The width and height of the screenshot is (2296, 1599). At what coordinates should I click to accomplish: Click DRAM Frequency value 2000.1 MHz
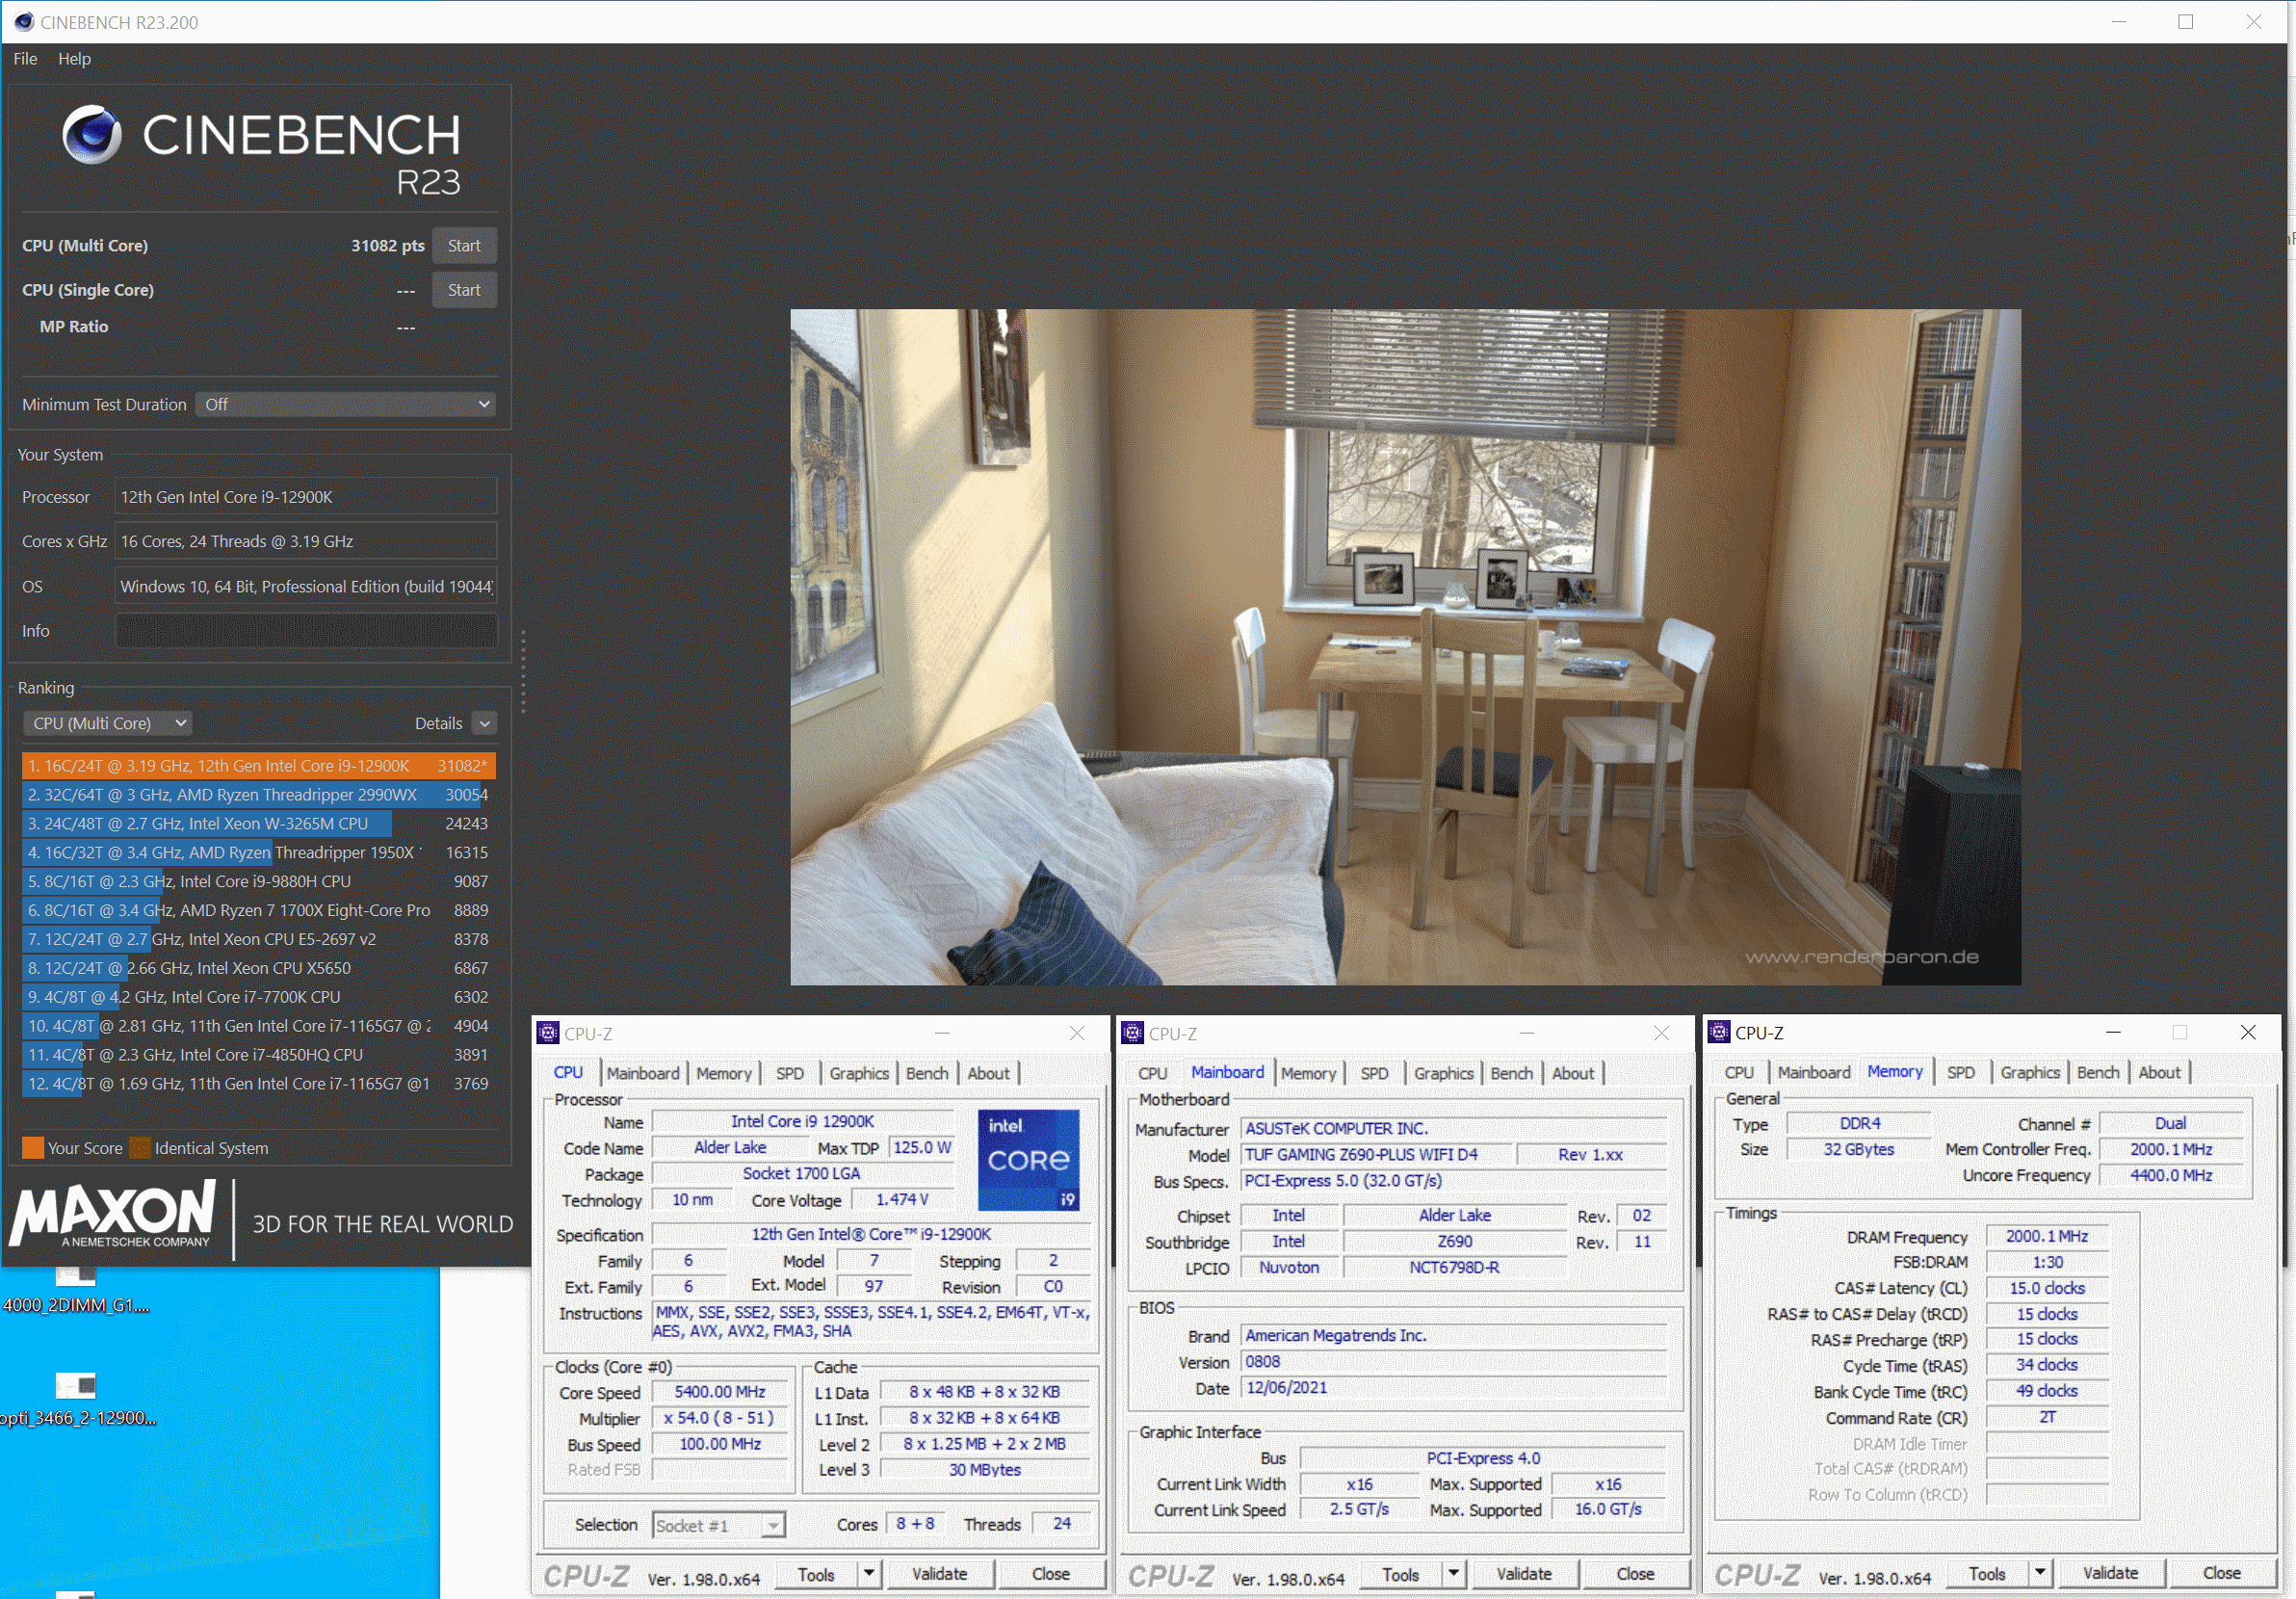(2046, 1237)
